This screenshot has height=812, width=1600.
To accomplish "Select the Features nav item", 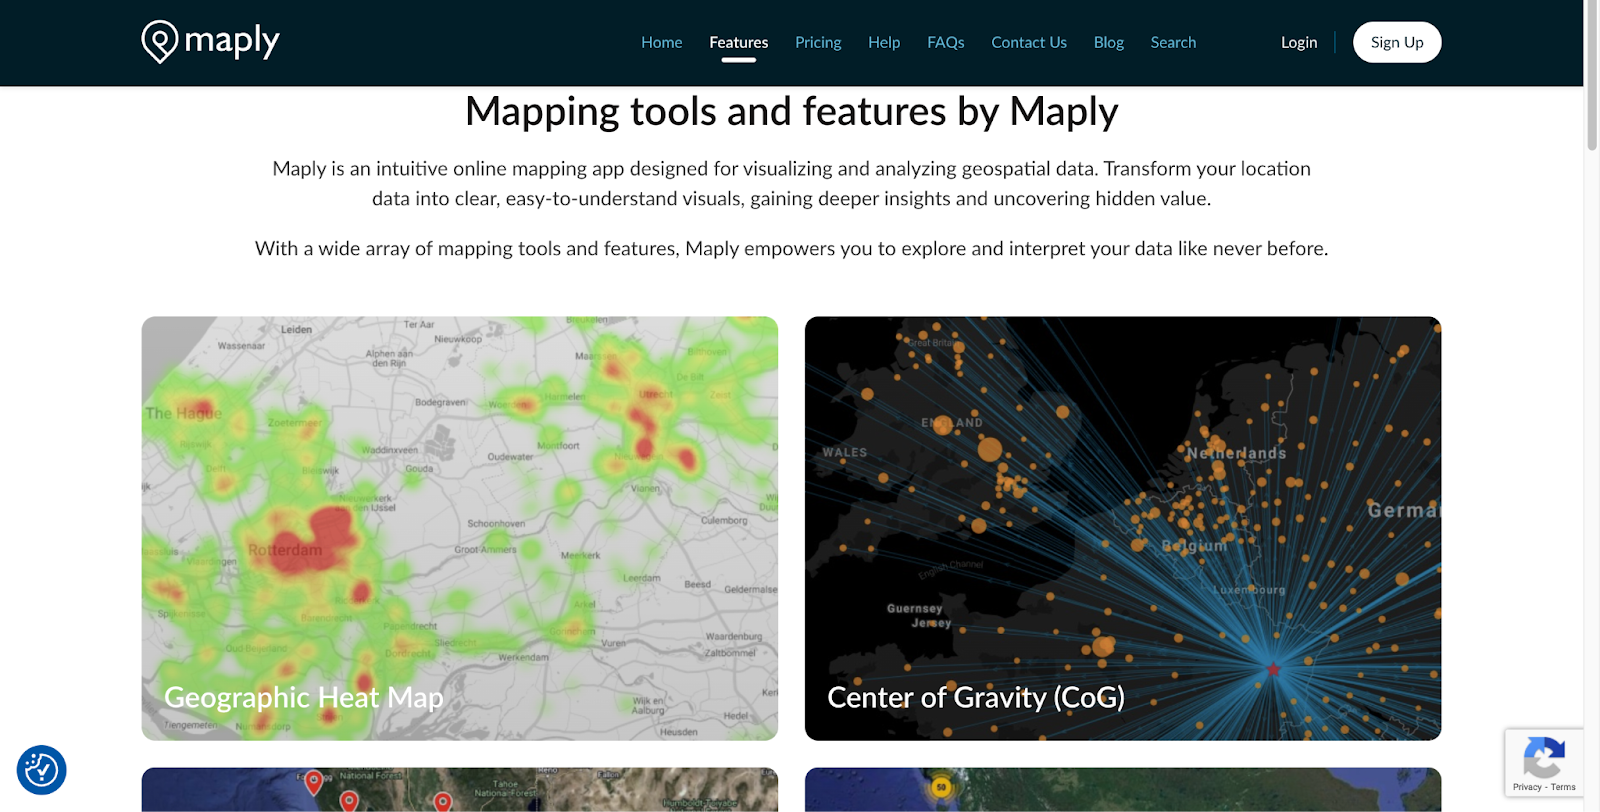I will (739, 42).
